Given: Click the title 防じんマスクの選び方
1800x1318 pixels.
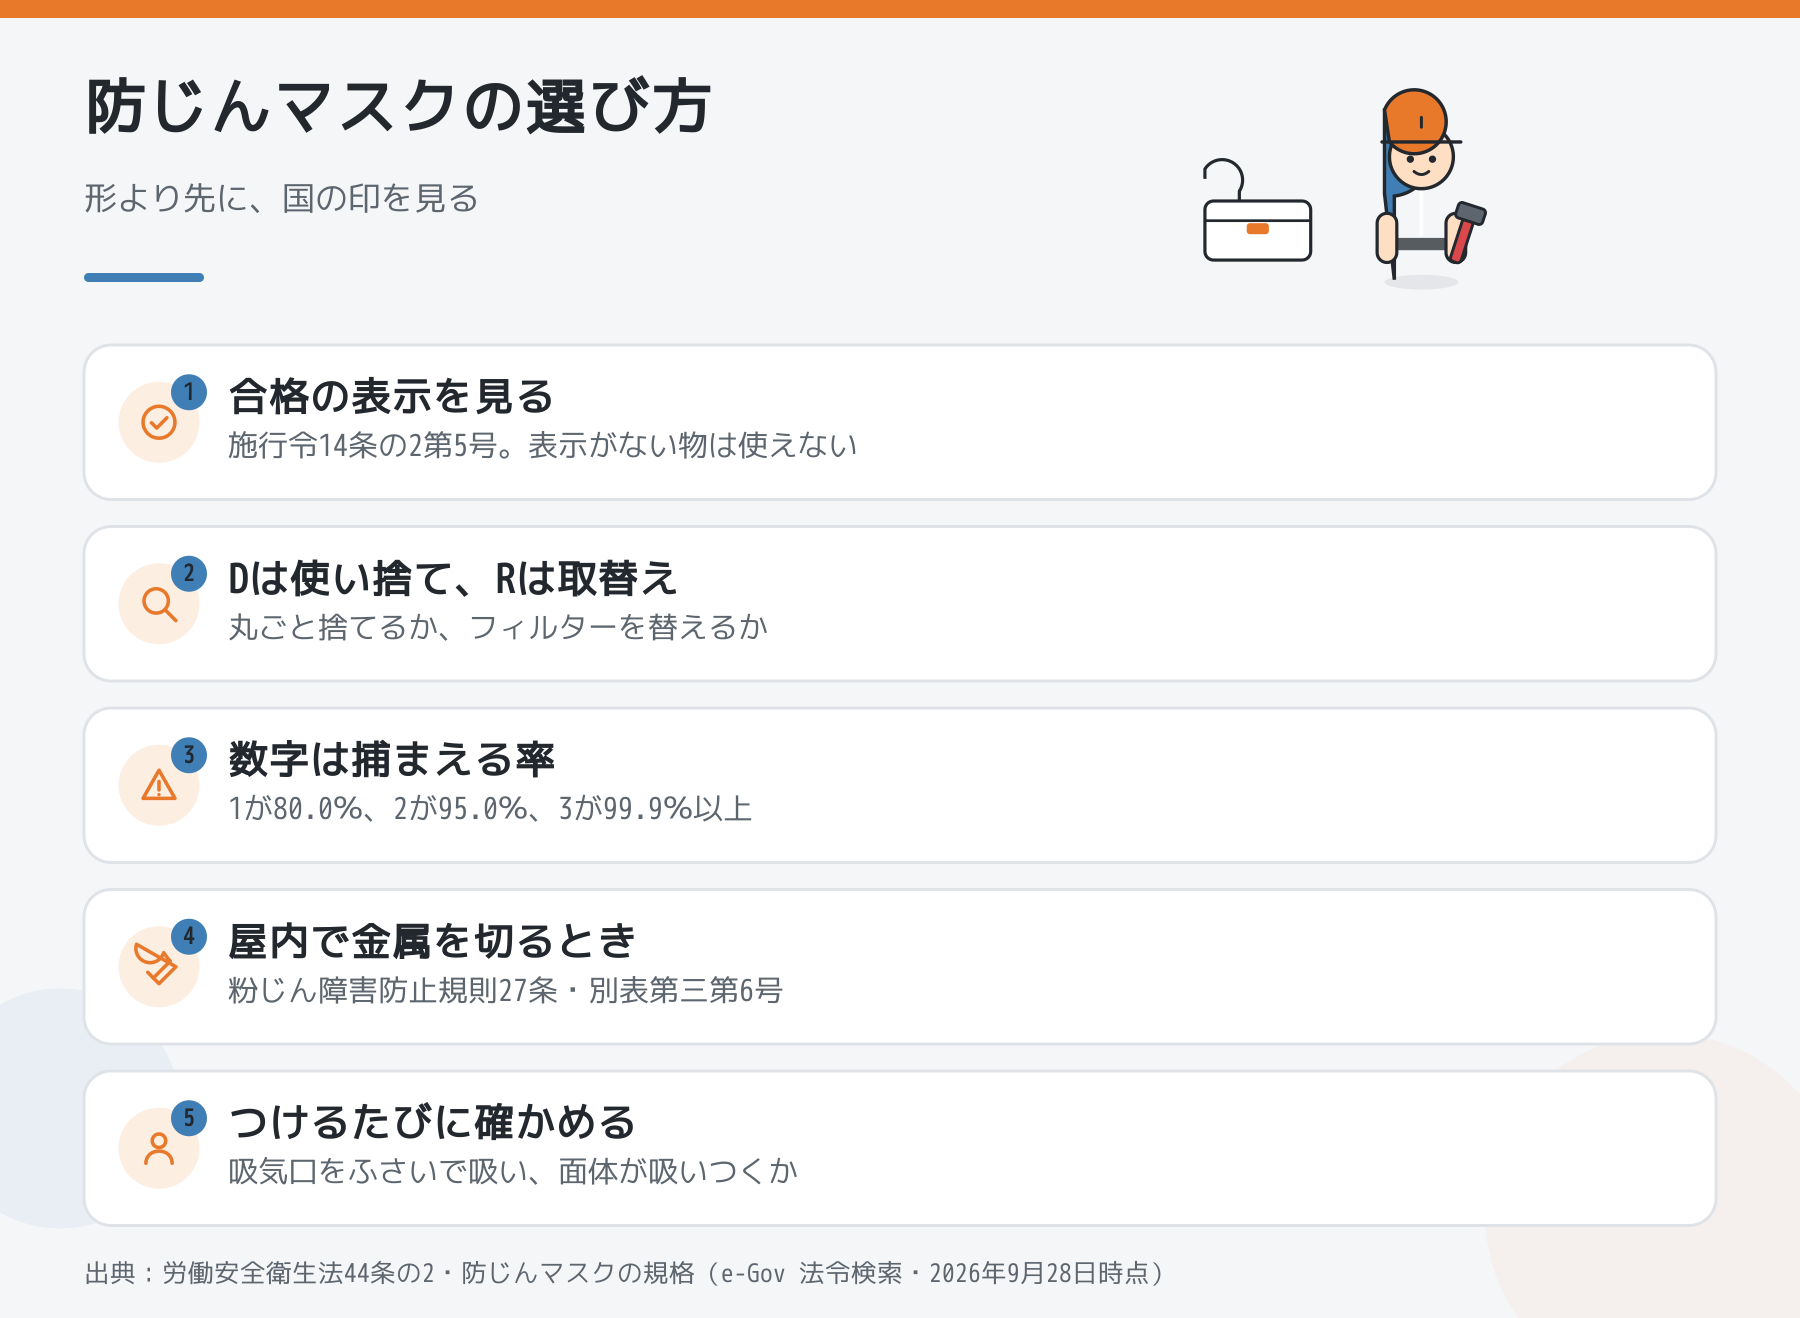Looking at the screenshot, I should pos(398,107).
